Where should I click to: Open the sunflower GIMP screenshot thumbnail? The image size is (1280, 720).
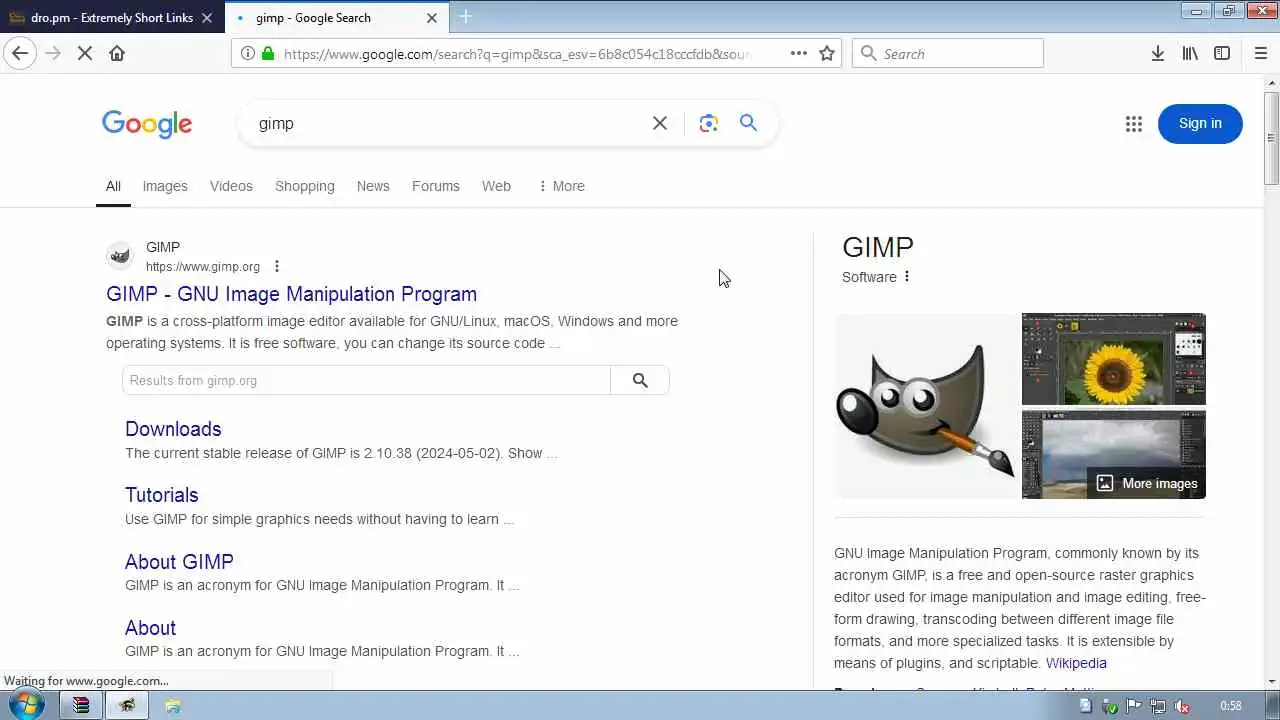point(1114,359)
